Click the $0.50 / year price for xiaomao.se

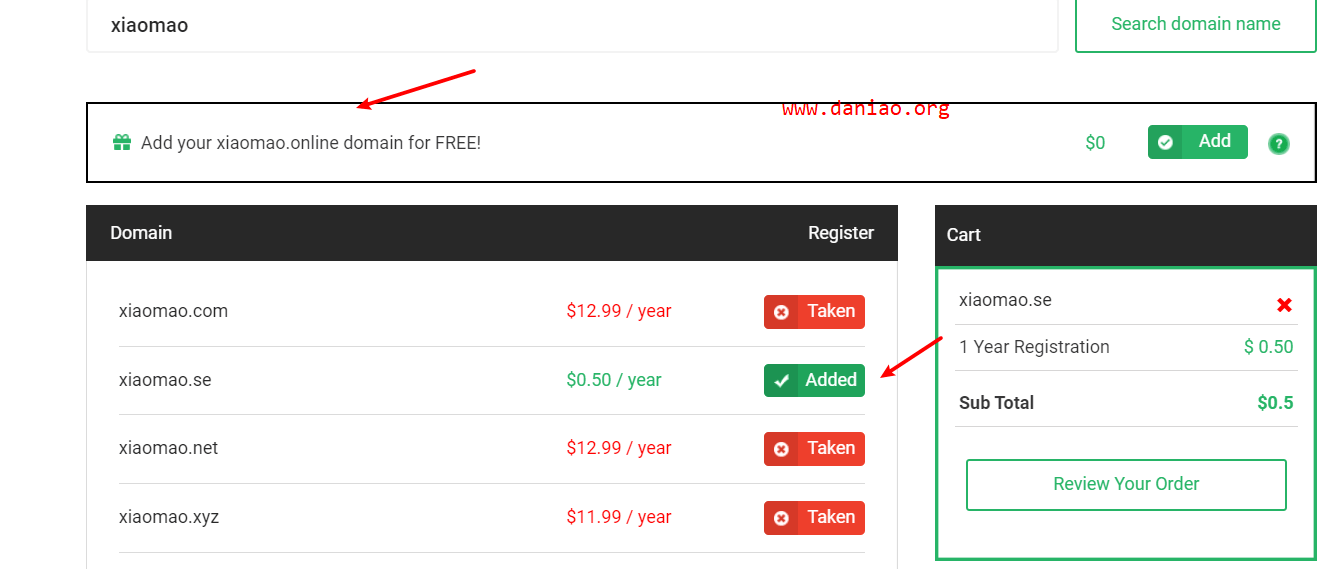(x=614, y=380)
